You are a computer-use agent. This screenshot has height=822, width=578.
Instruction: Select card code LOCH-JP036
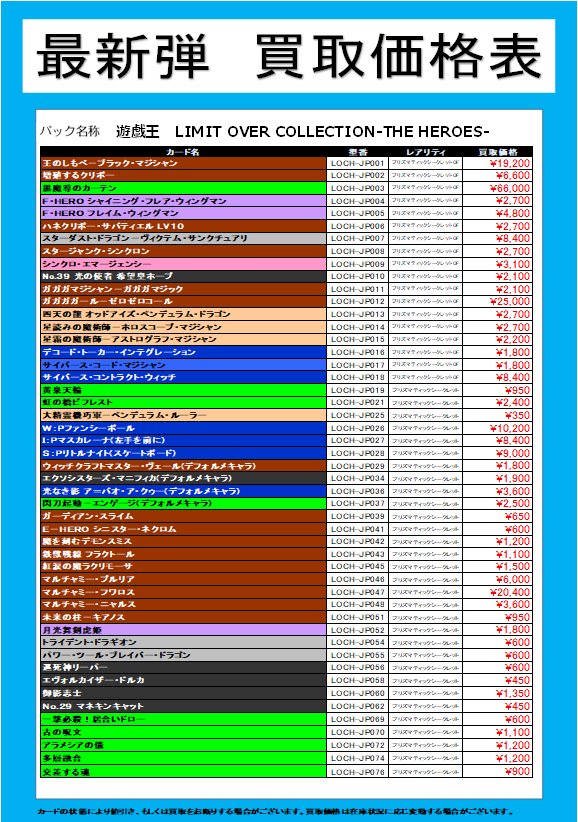(x=358, y=491)
